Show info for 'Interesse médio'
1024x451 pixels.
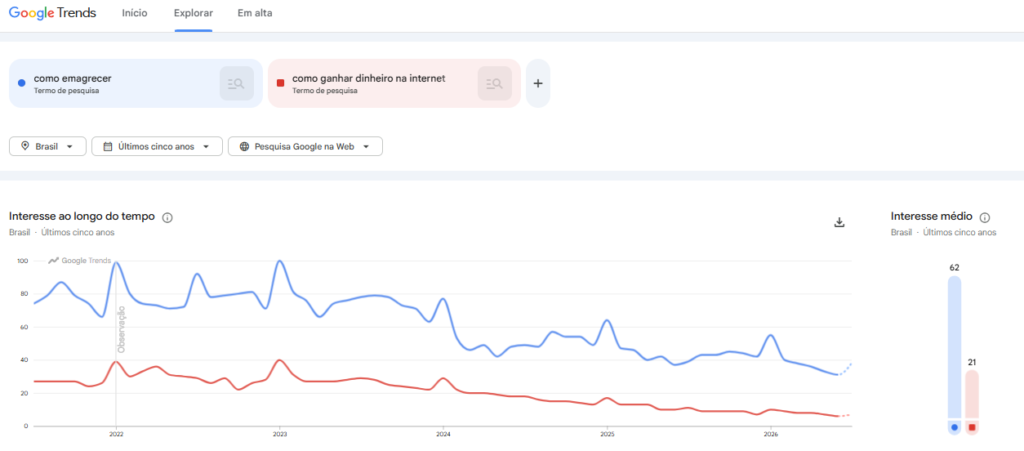pos(985,217)
